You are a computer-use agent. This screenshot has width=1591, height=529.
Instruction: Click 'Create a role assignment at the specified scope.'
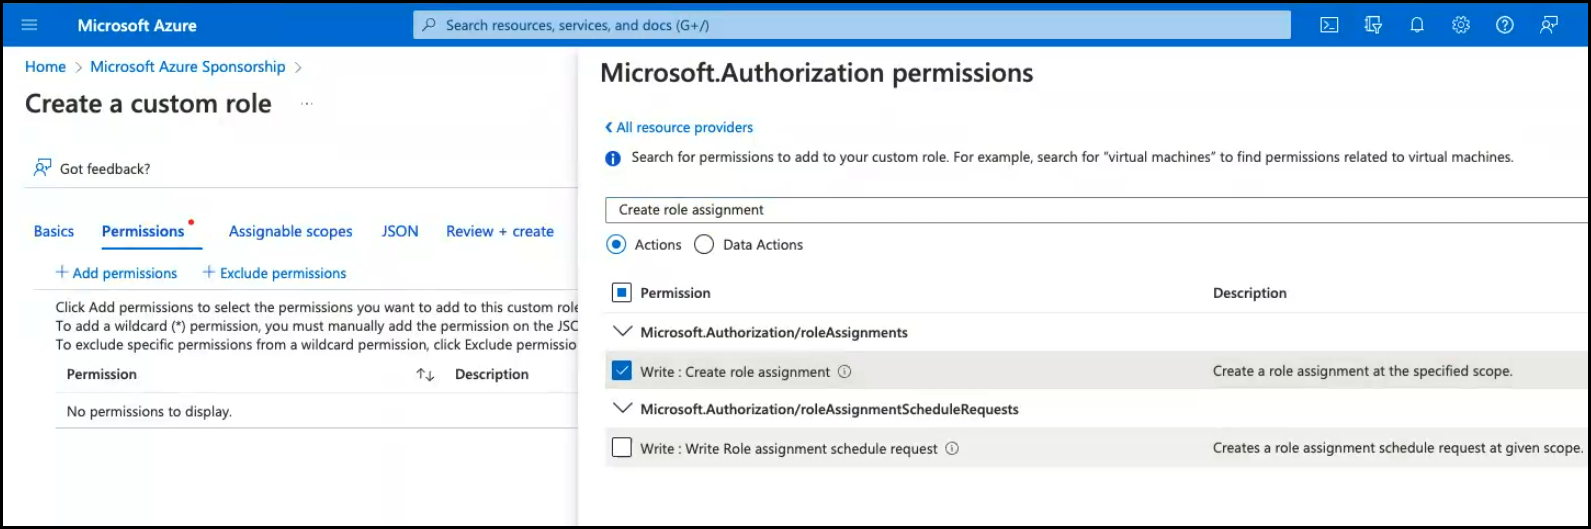pyautogui.click(x=1363, y=371)
